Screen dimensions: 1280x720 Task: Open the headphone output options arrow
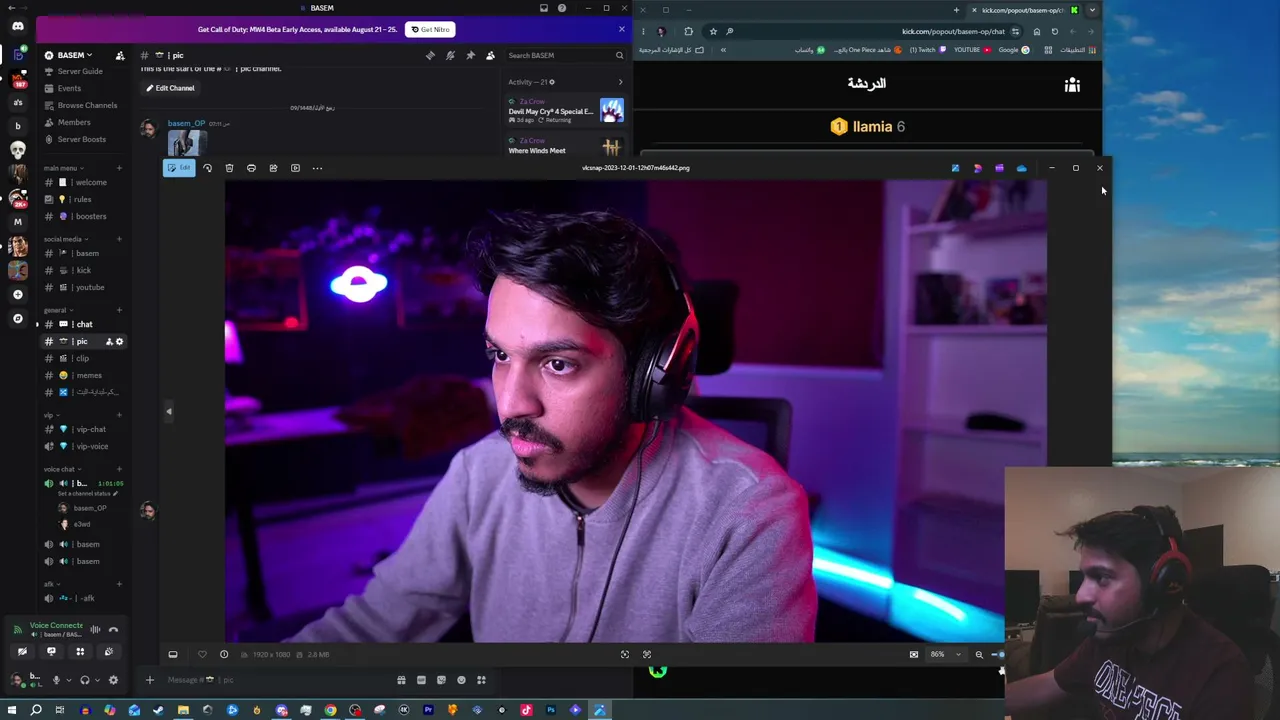pos(97,680)
